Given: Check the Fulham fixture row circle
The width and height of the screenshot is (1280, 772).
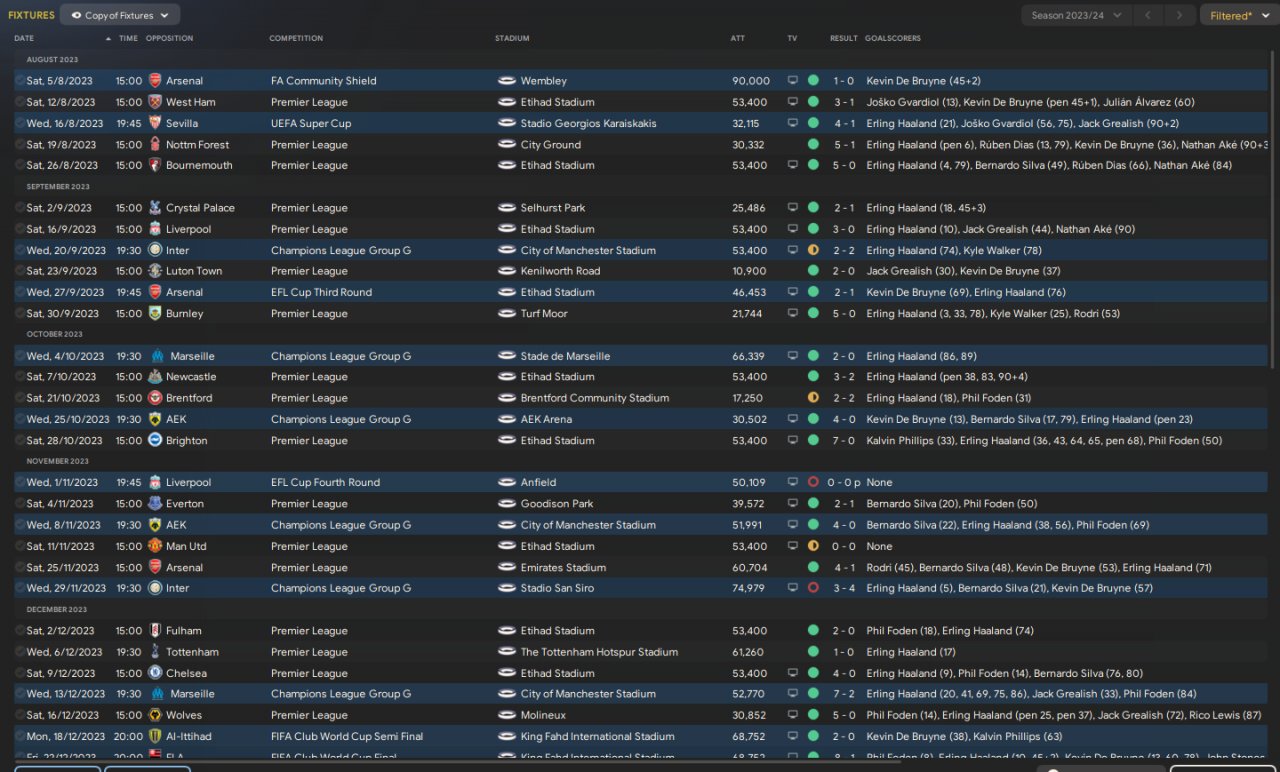Looking at the screenshot, I should pos(20,631).
